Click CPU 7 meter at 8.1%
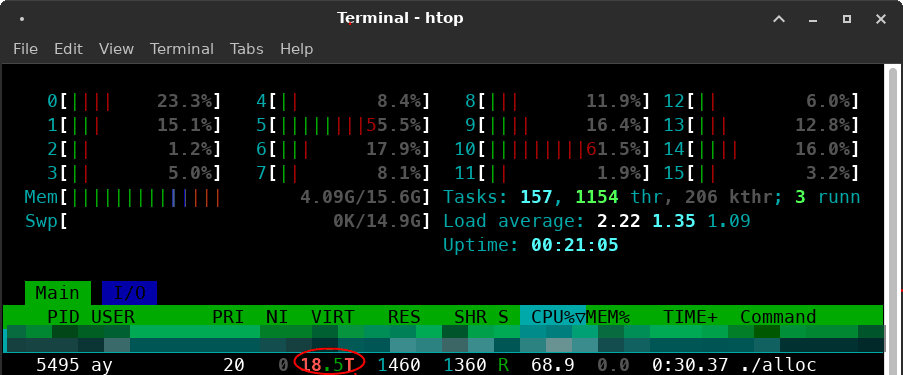903x375 pixels. [343, 173]
